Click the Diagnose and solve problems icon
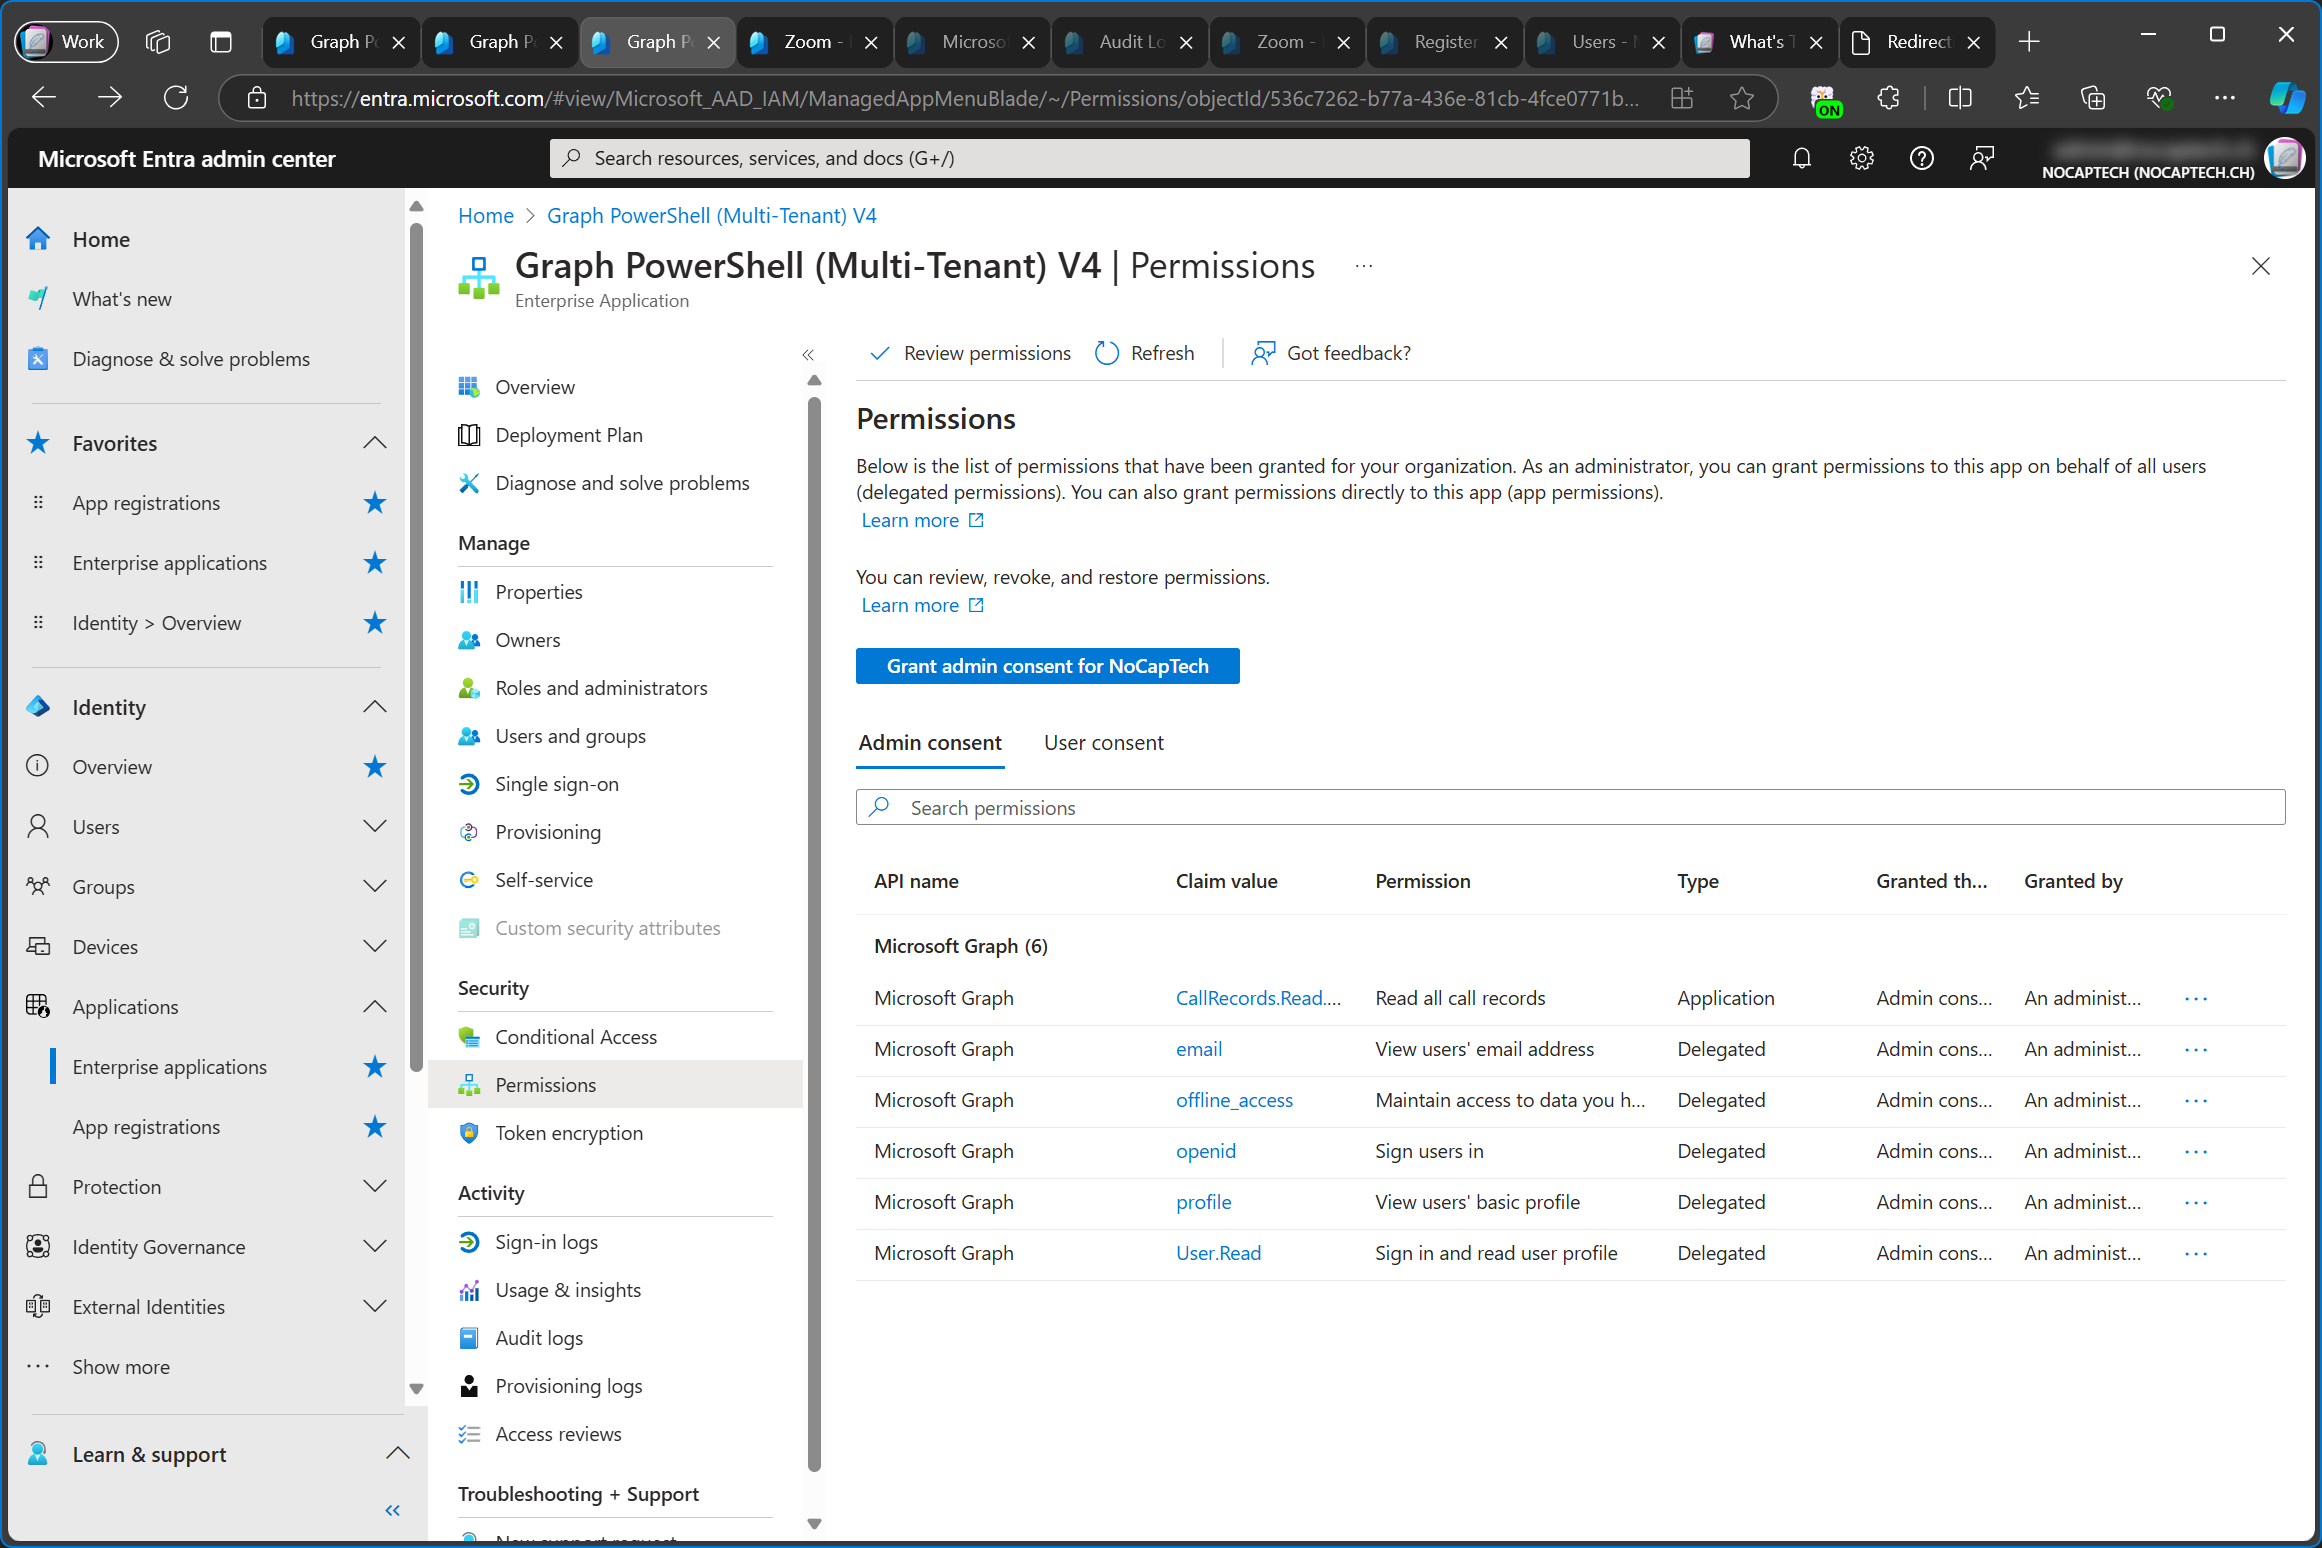This screenshot has width=2322, height=1548. (468, 482)
